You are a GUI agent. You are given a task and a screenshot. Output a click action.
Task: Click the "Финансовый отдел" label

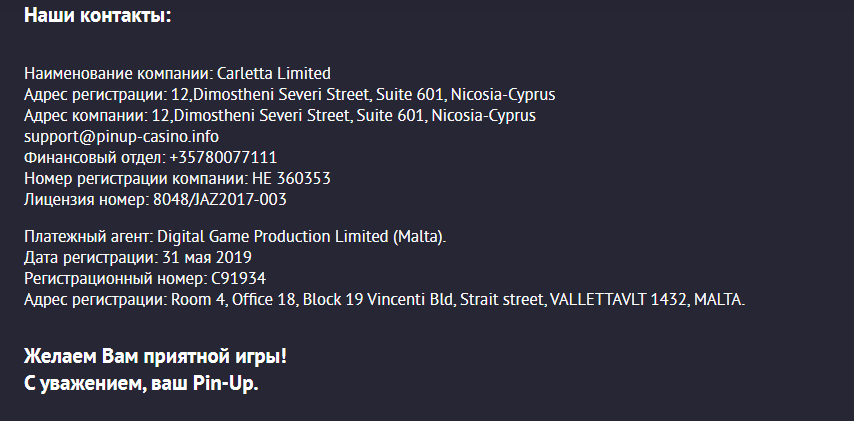tap(93, 157)
